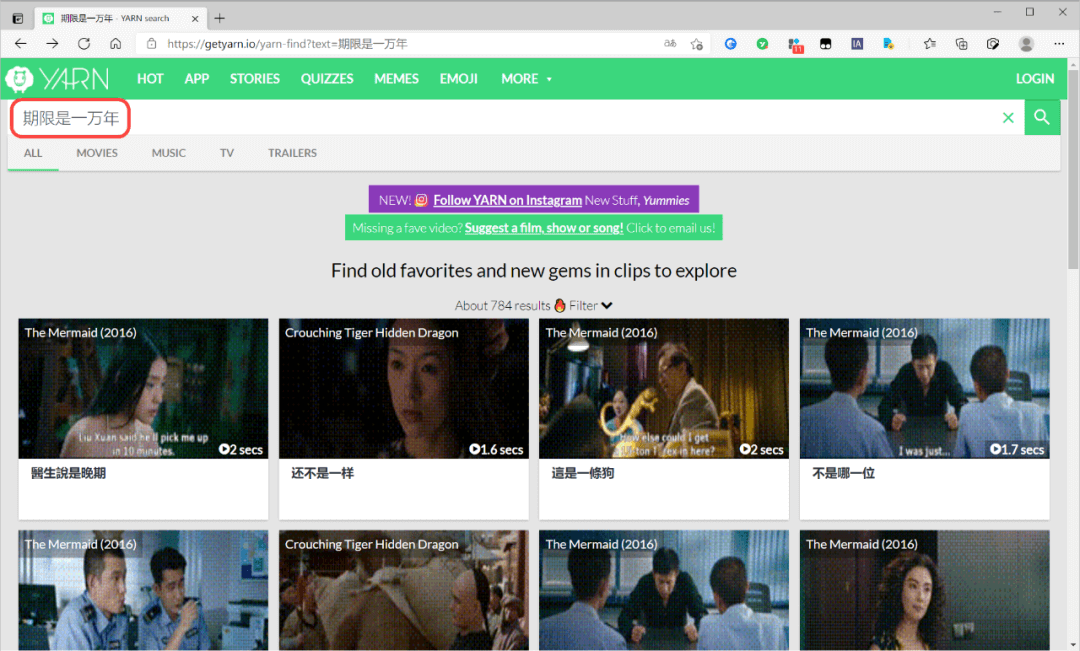
Task: Open Crouching Tiger clip 还不是一样
Action: pos(404,389)
